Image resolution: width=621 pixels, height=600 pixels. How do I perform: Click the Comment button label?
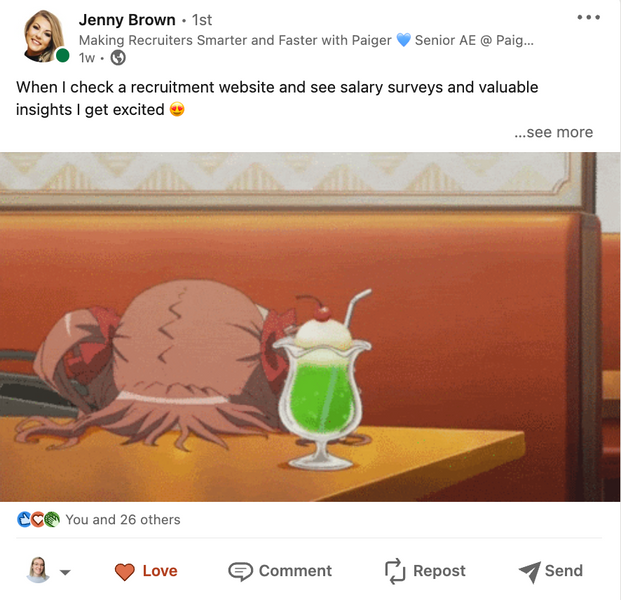tap(295, 571)
